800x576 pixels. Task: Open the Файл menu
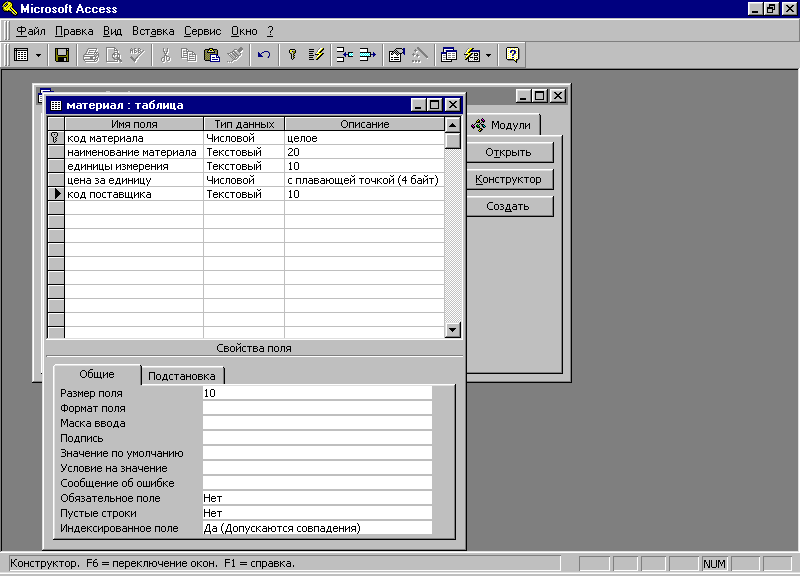[31, 31]
